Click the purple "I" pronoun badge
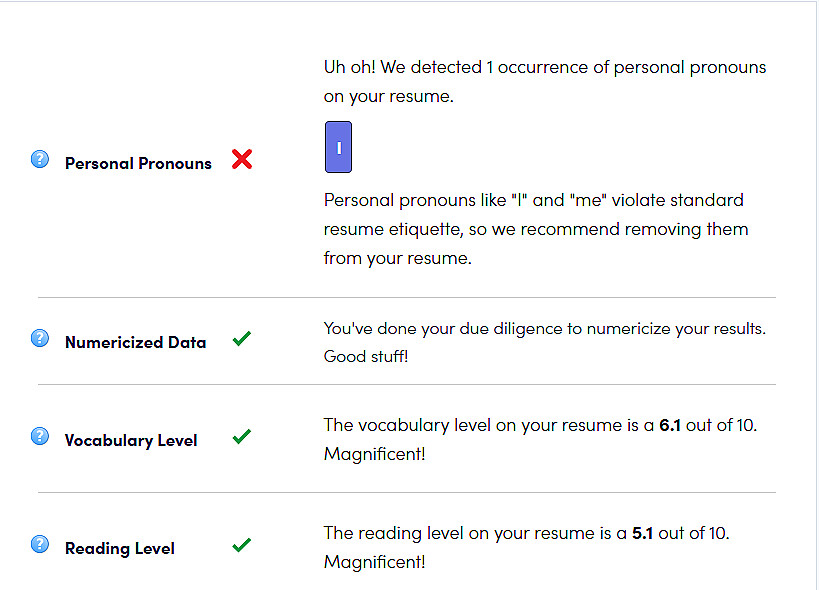The image size is (819, 590). (338, 147)
